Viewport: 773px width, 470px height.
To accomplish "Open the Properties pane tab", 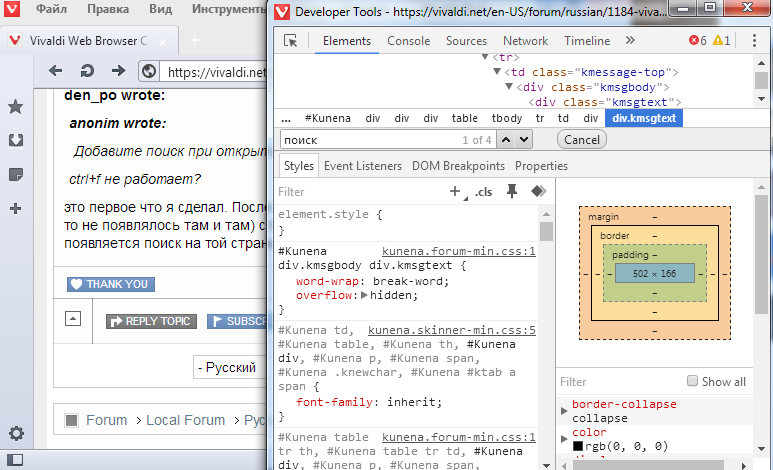I will (541, 166).
